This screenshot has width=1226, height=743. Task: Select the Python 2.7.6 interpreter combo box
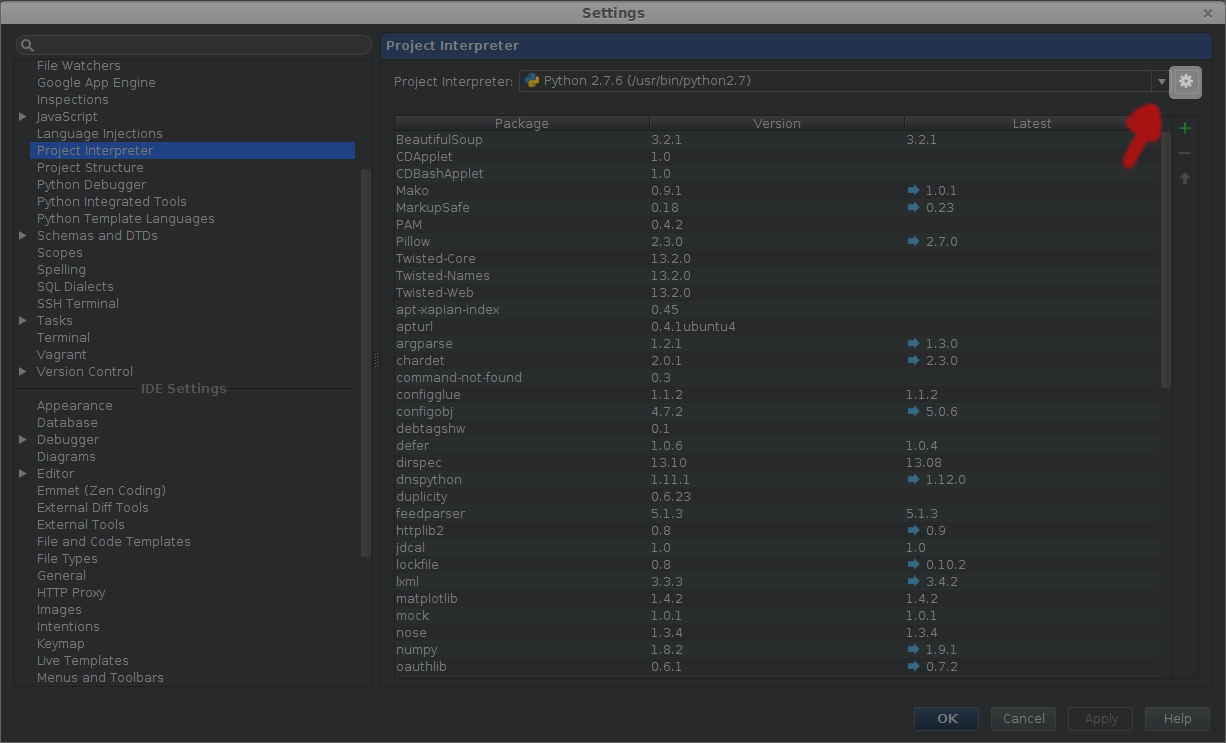(843, 81)
